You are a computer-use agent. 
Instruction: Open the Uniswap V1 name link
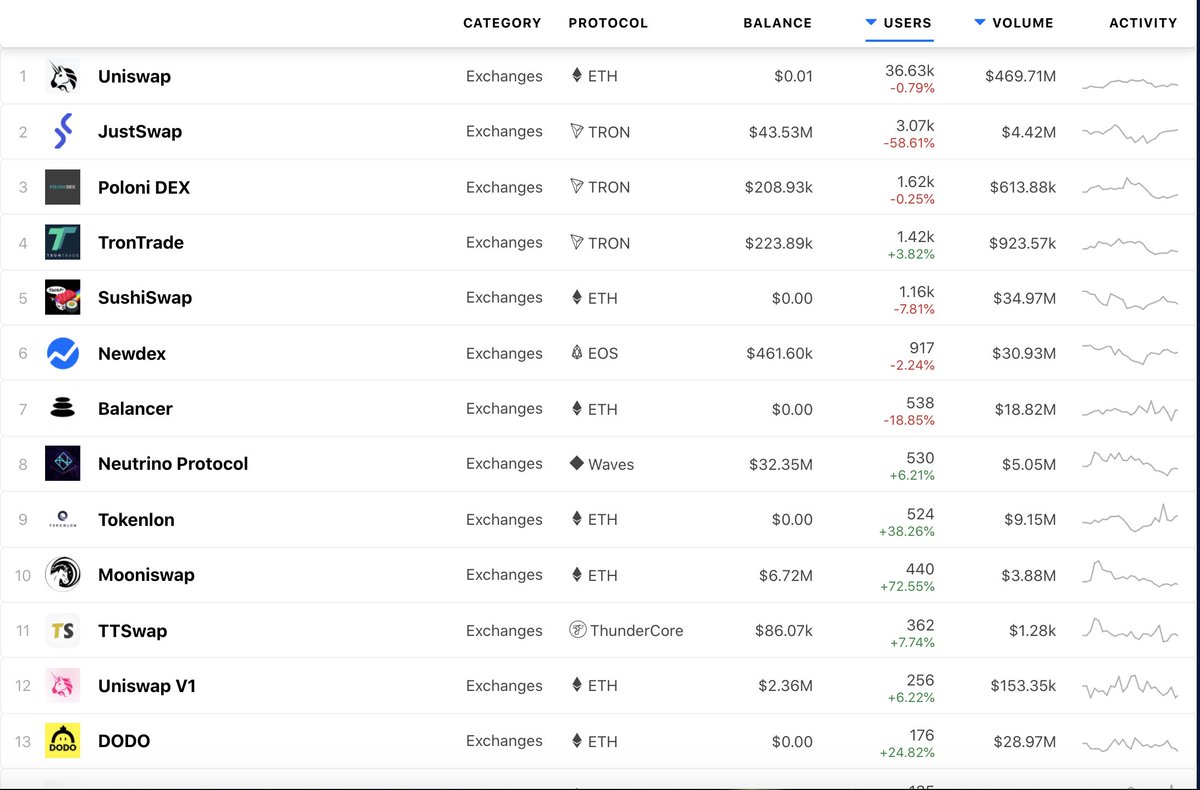[147, 685]
